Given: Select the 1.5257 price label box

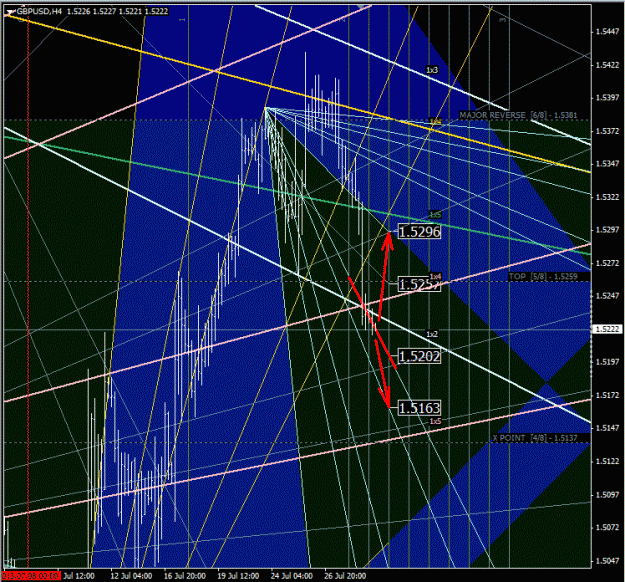Looking at the screenshot, I should tap(419, 284).
